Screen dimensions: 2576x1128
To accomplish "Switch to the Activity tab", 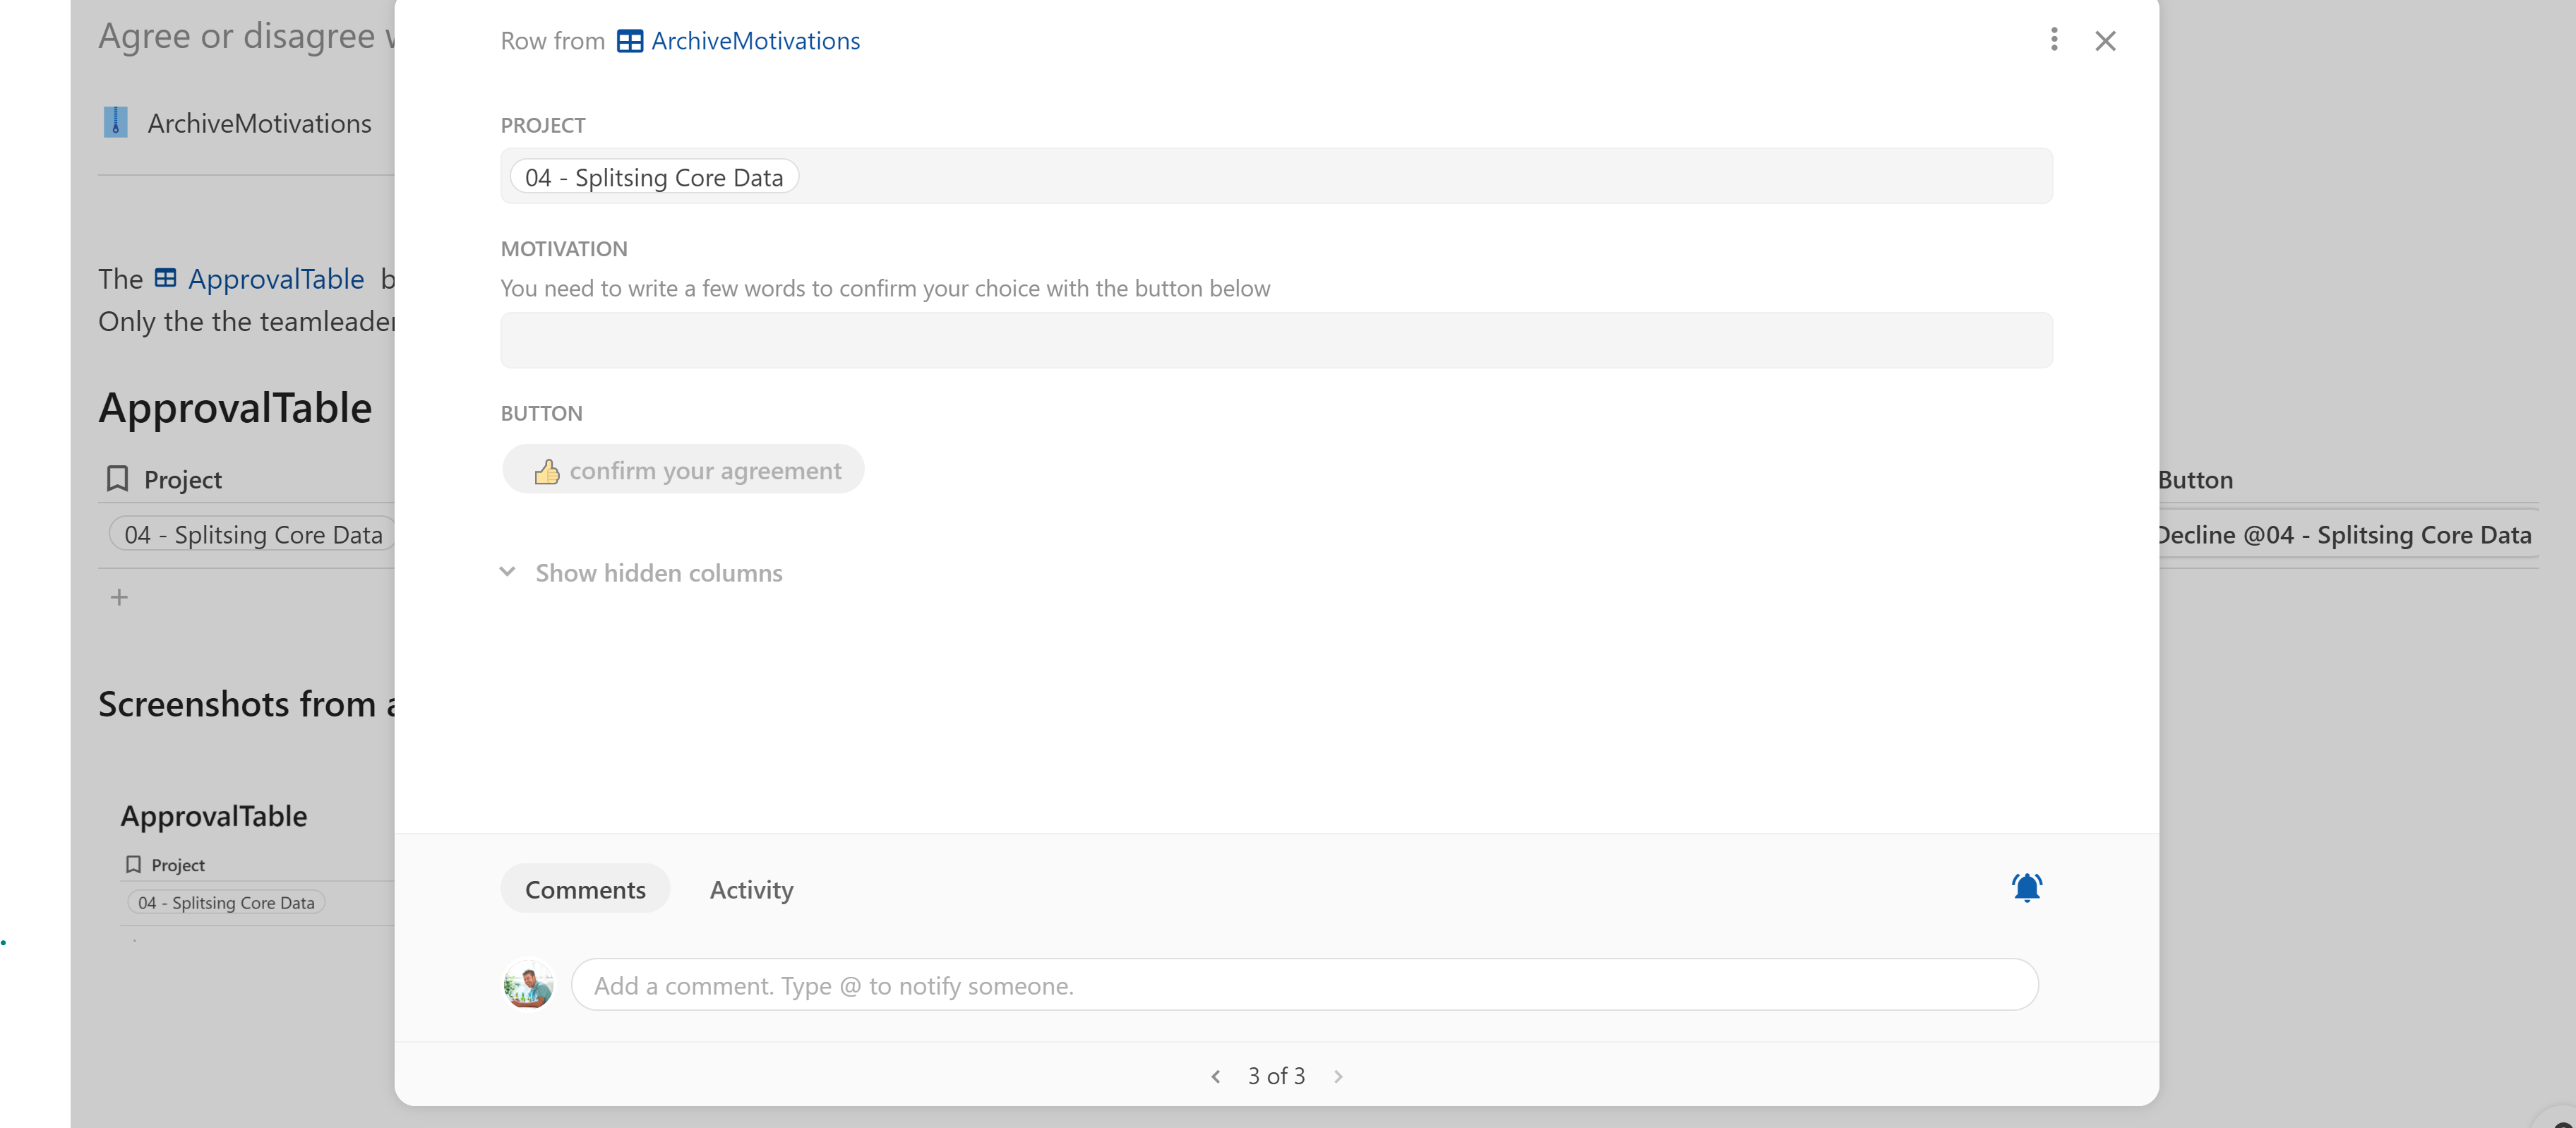I will tap(751, 889).
